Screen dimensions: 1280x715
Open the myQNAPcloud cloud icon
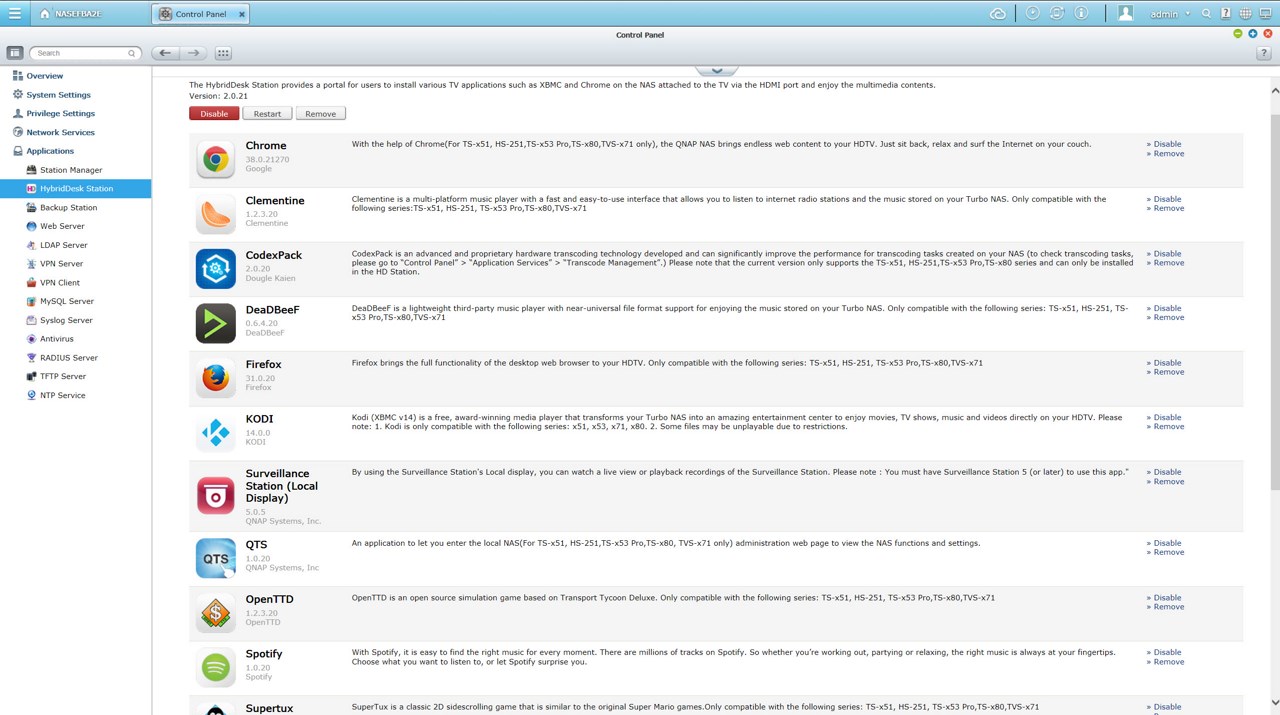pos(997,13)
